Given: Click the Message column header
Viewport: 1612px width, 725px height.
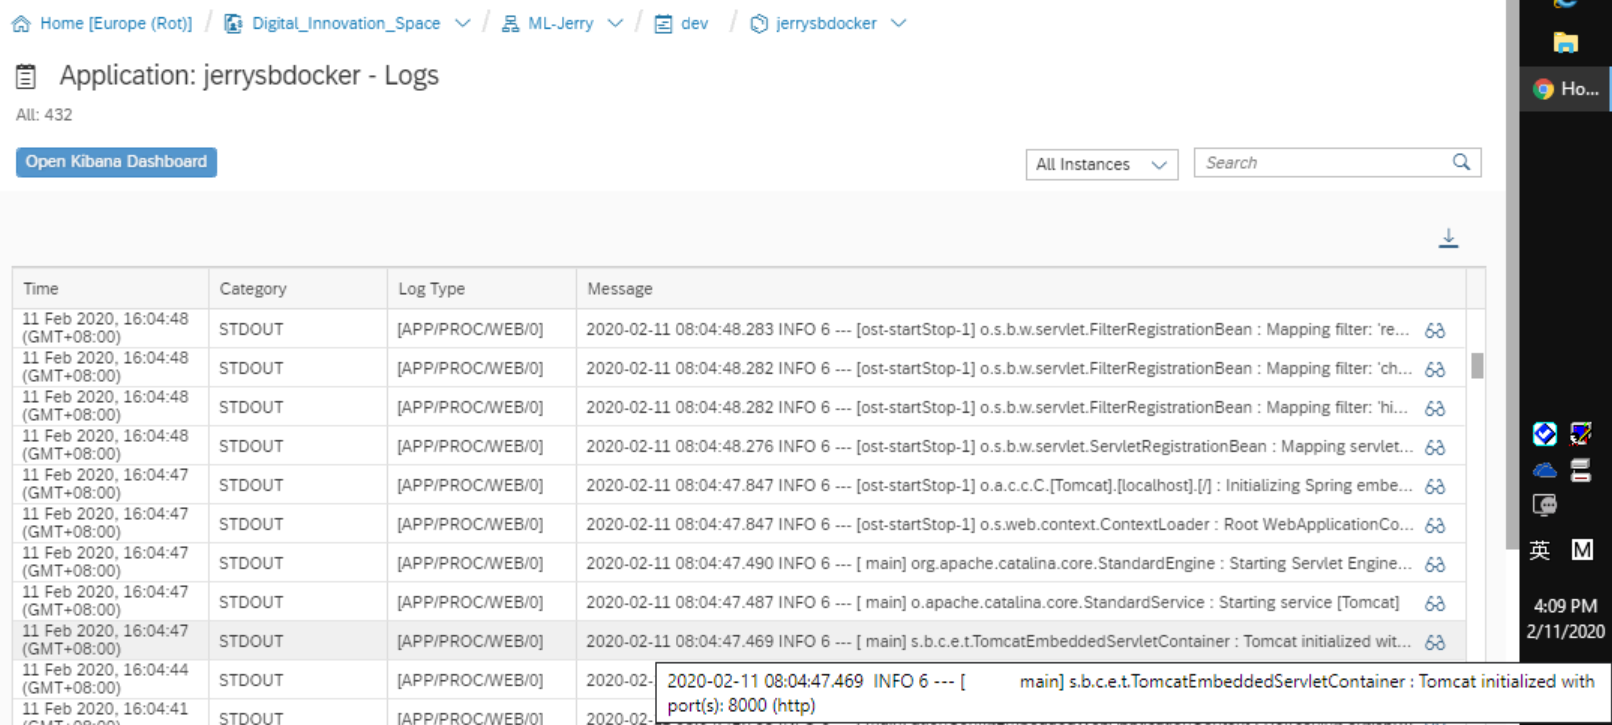Looking at the screenshot, I should click(x=1021, y=288).
